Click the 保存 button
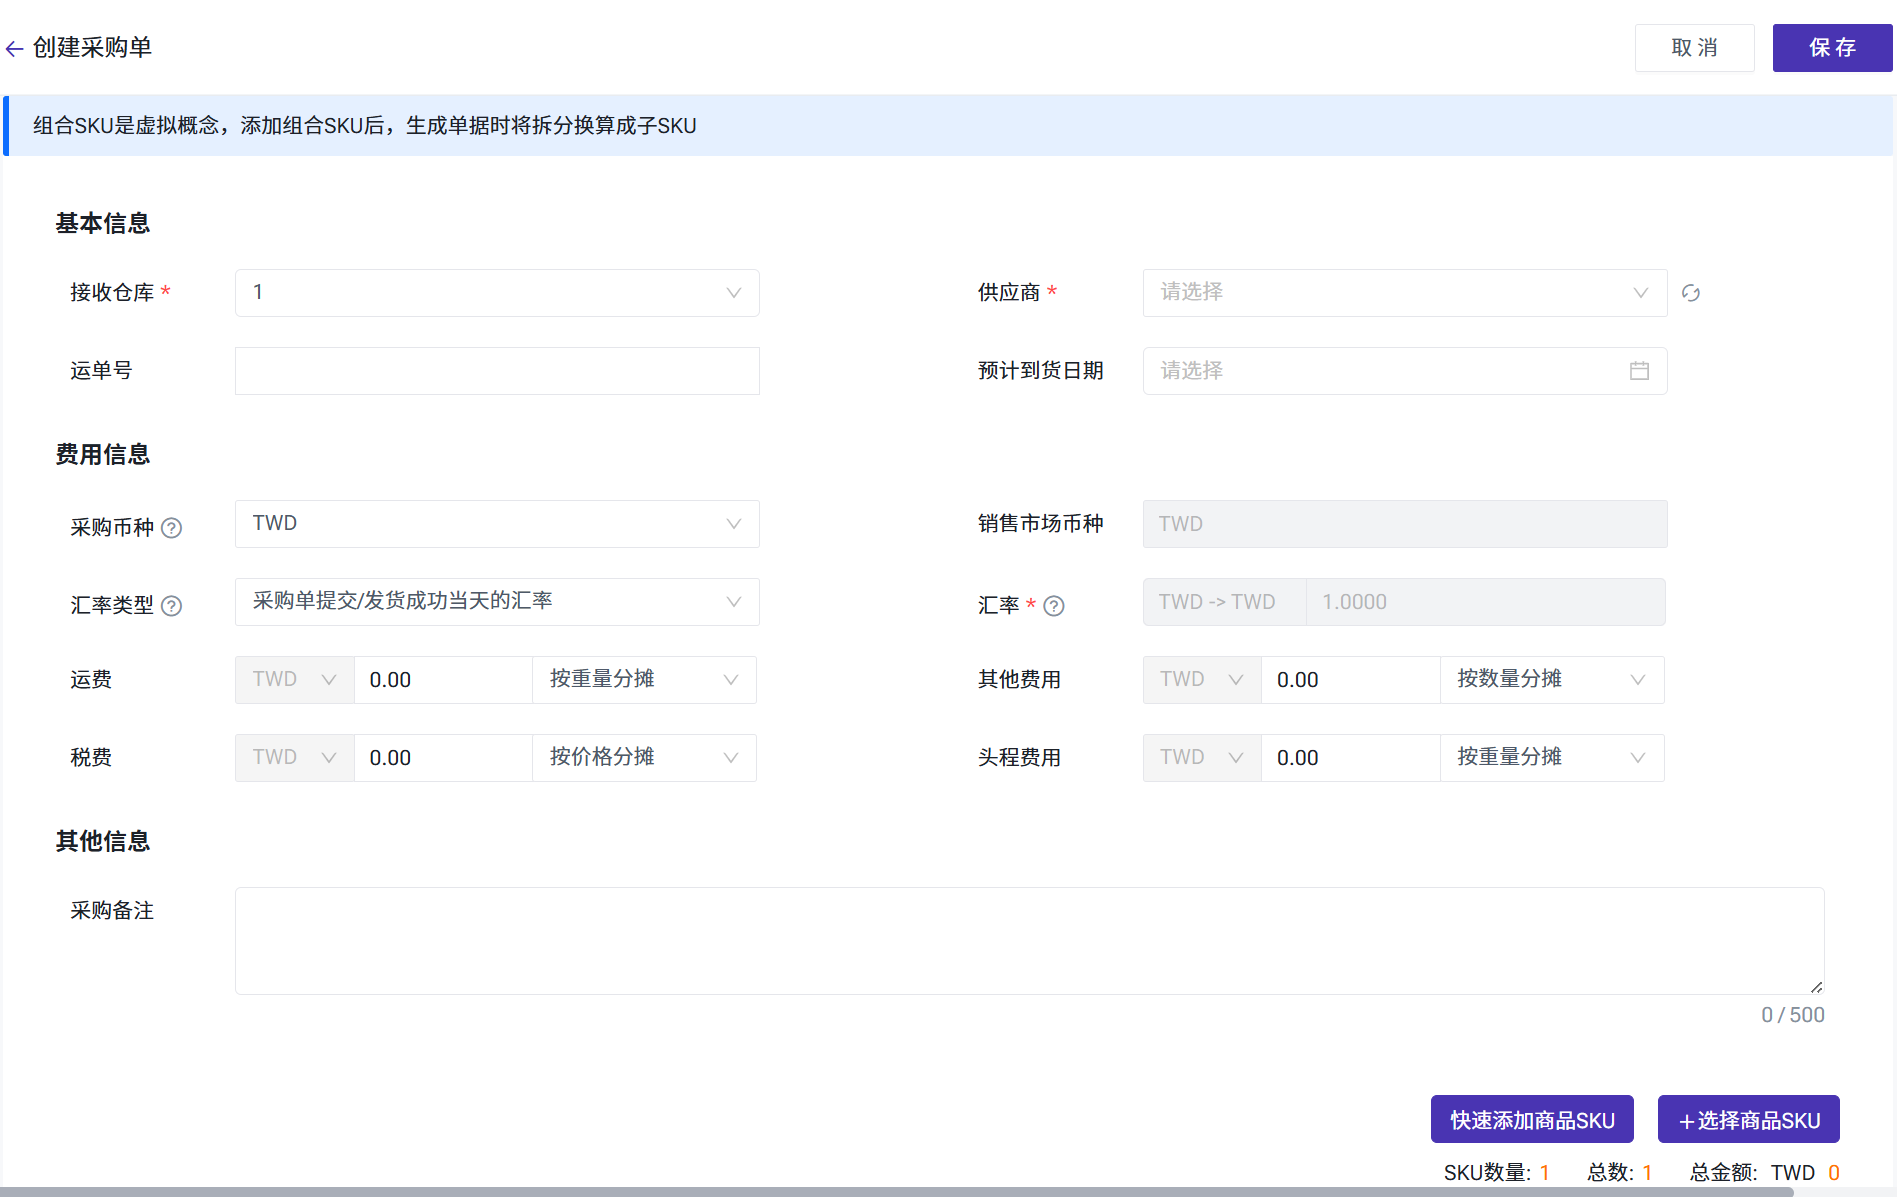 pyautogui.click(x=1832, y=48)
